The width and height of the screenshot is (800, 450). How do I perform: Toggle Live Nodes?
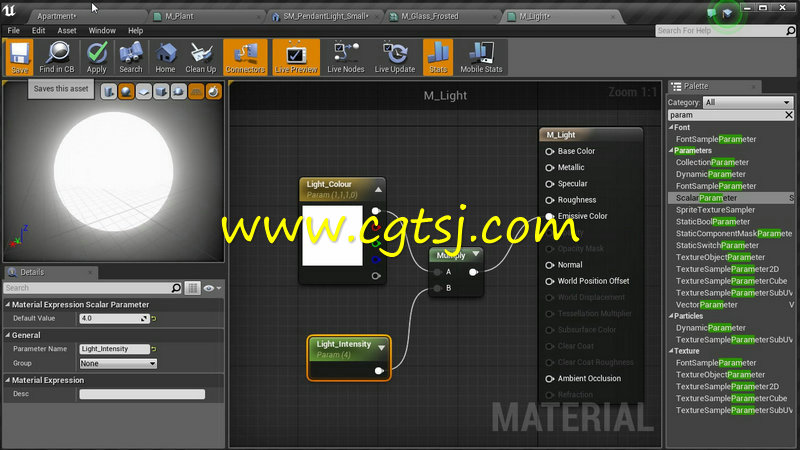[x=345, y=57]
